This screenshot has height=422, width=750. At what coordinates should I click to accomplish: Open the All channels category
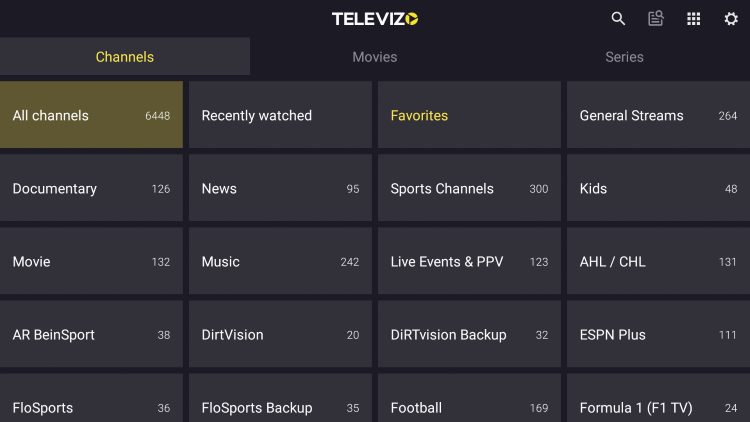91,115
